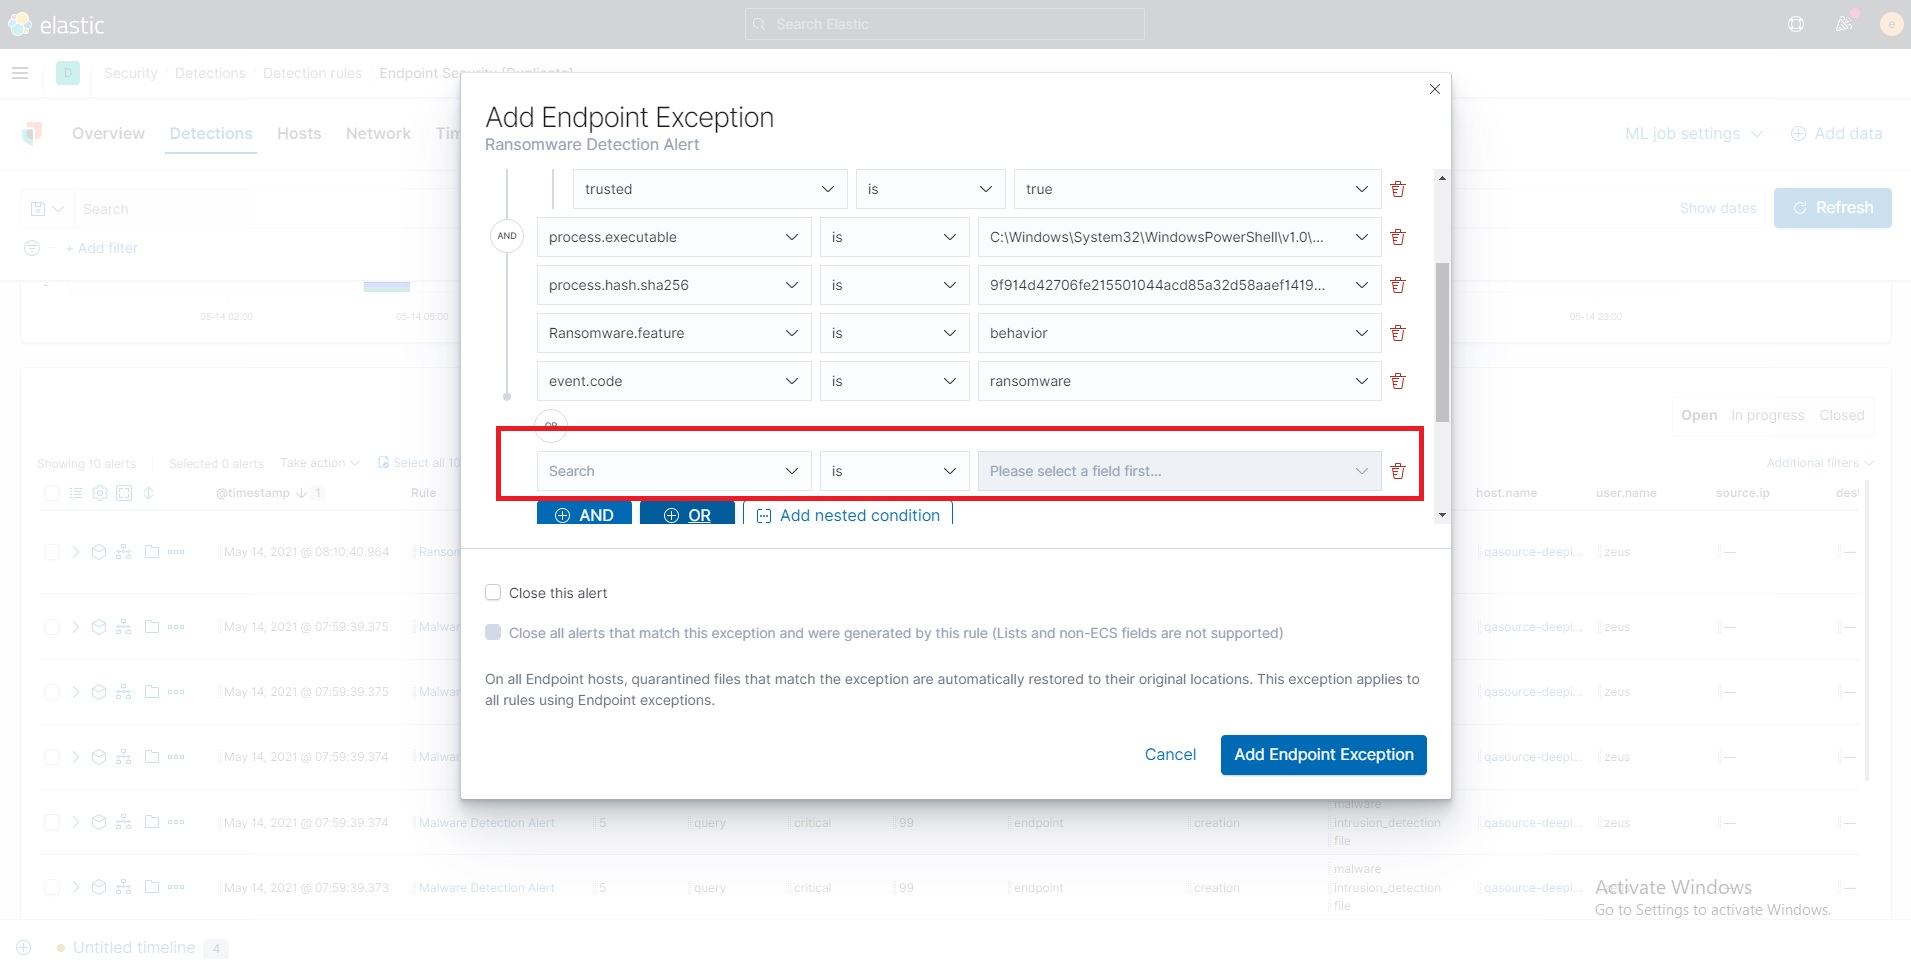Viewport: 1911px width, 965px height.
Task: Open the trusted field dropdown
Action: coord(710,189)
